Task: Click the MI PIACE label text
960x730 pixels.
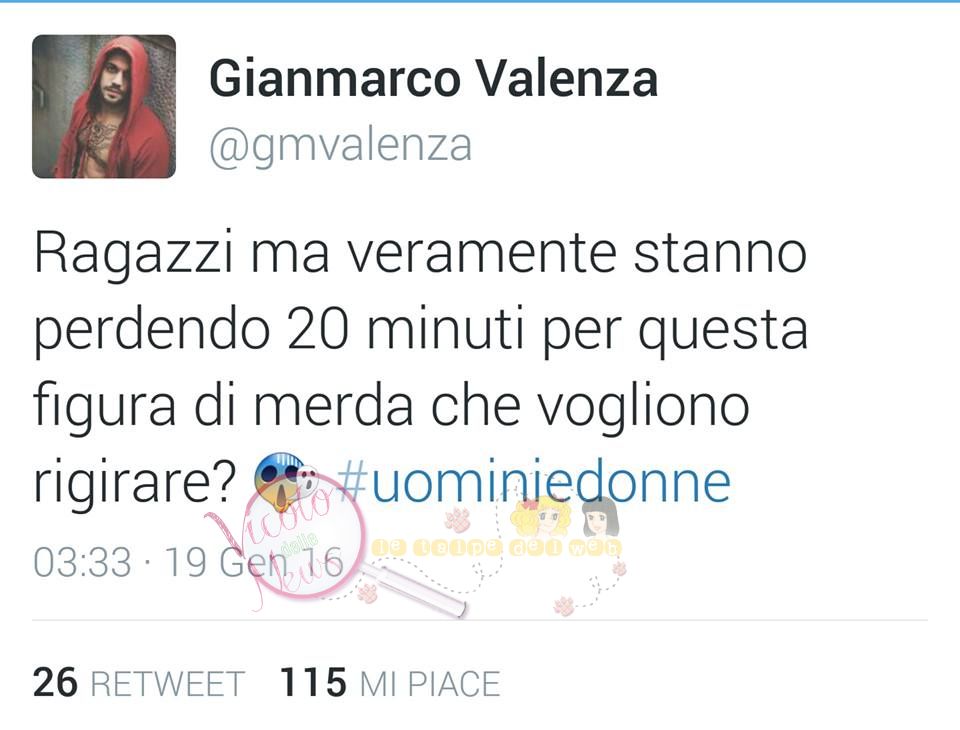Action: click(x=430, y=684)
